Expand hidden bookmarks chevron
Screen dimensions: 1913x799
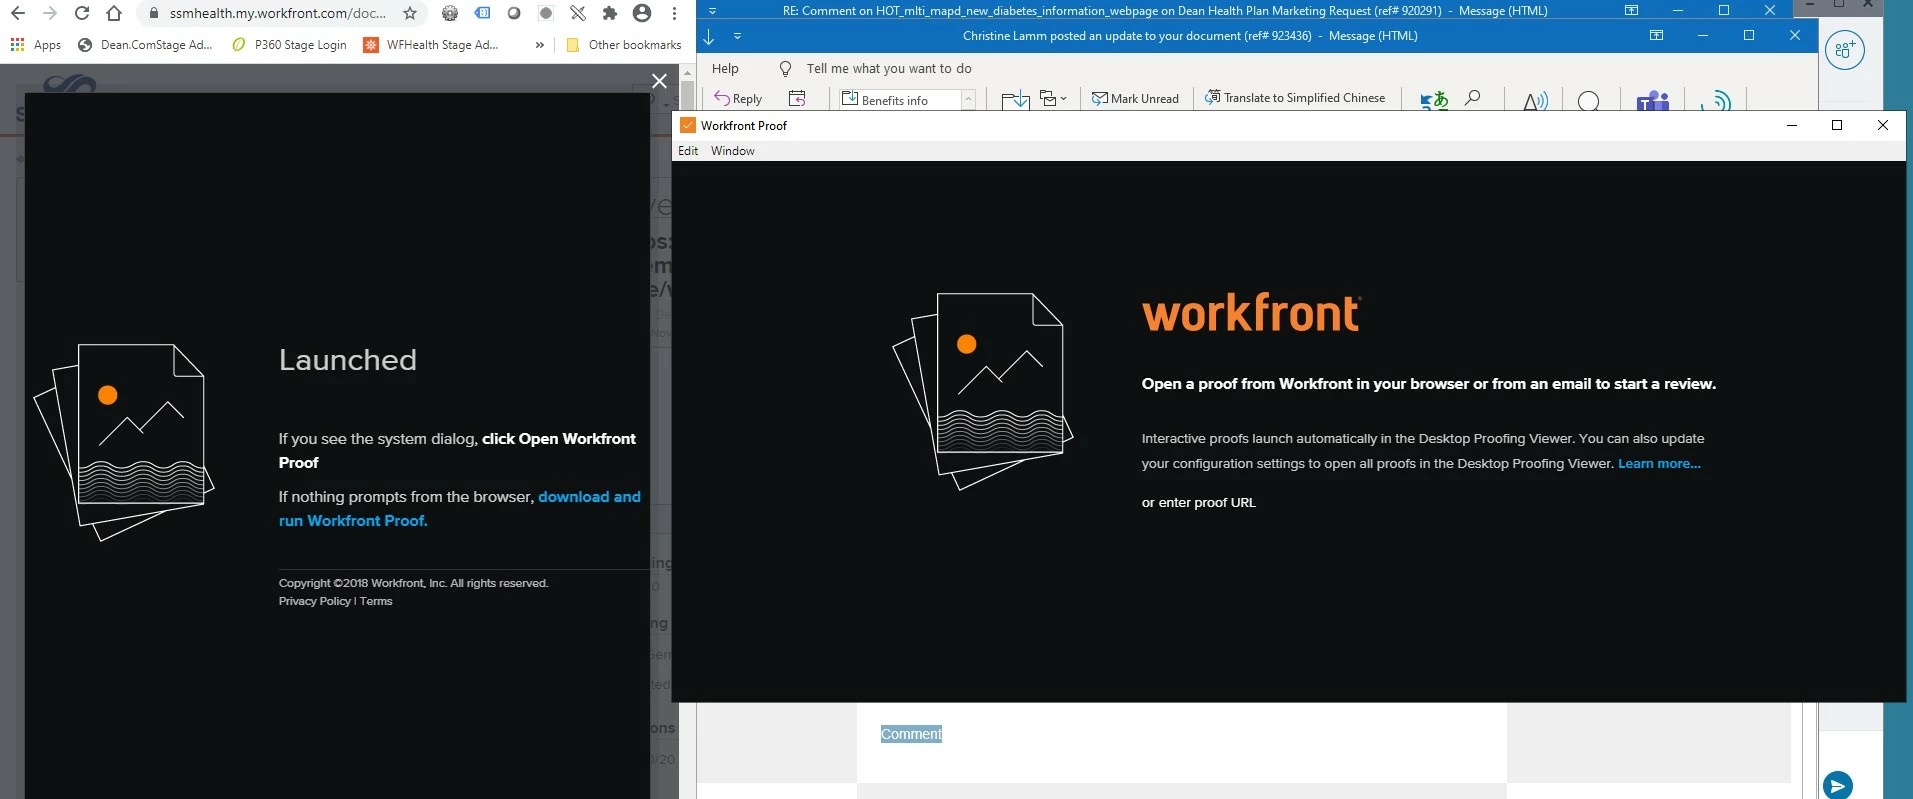pos(540,45)
